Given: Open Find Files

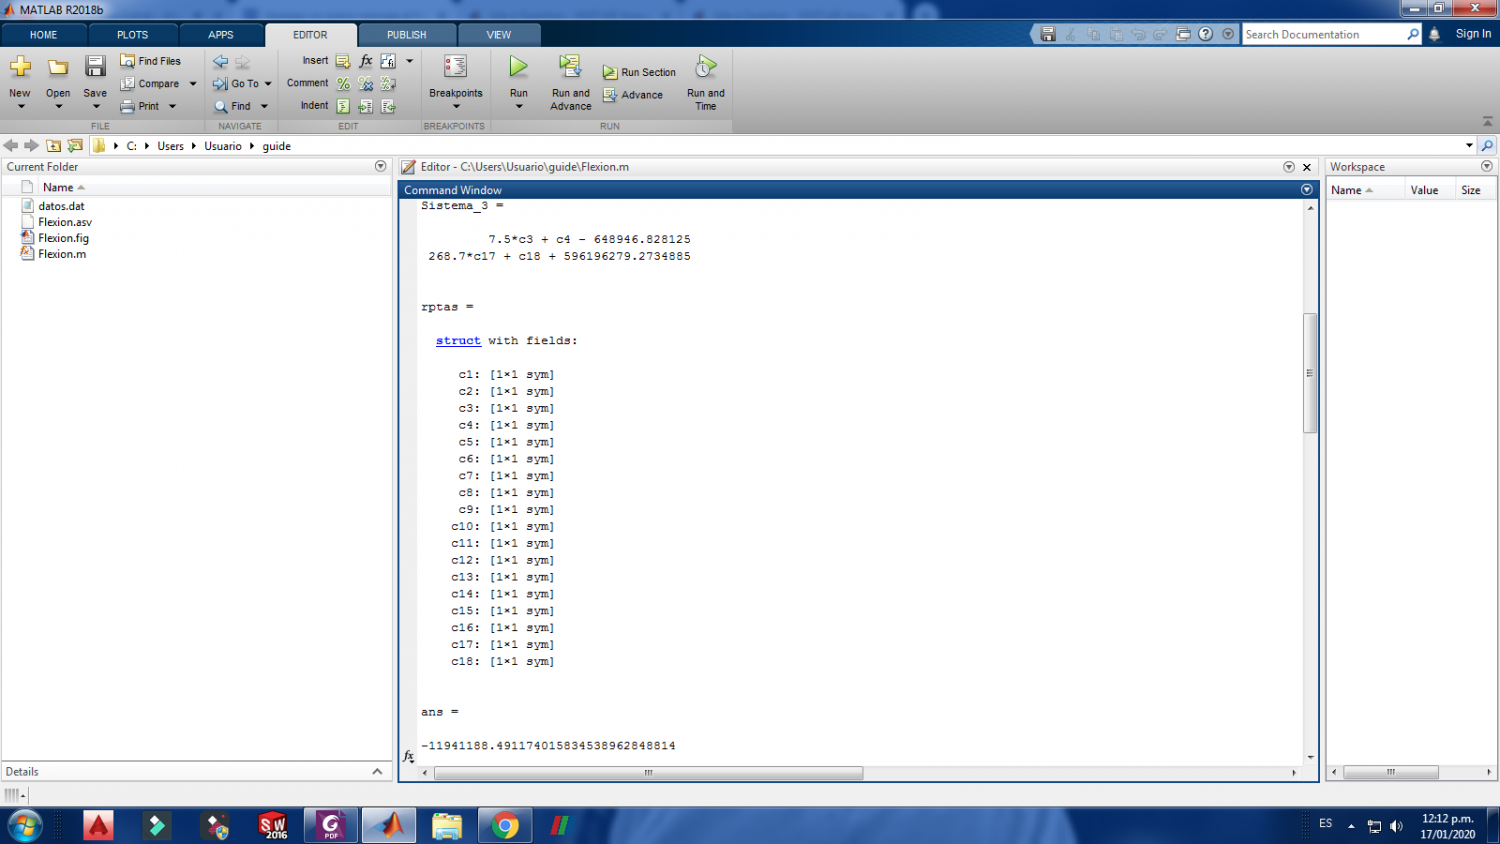Looking at the screenshot, I should point(151,61).
